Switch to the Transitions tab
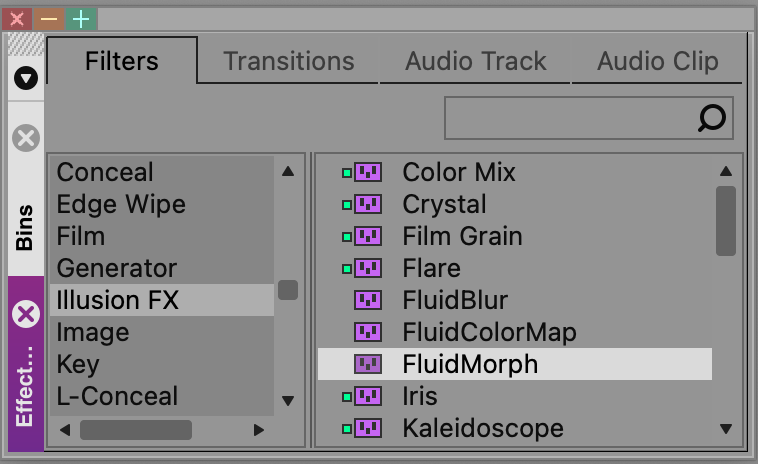The height and width of the screenshot is (464, 758). tap(289, 61)
